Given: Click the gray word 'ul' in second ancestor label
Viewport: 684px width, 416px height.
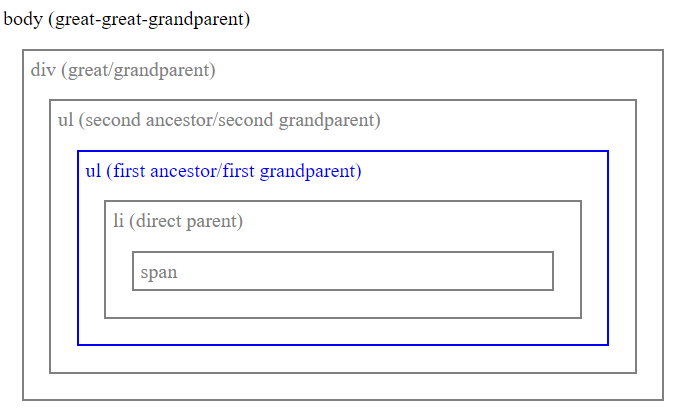Looking at the screenshot, I should point(66,120).
